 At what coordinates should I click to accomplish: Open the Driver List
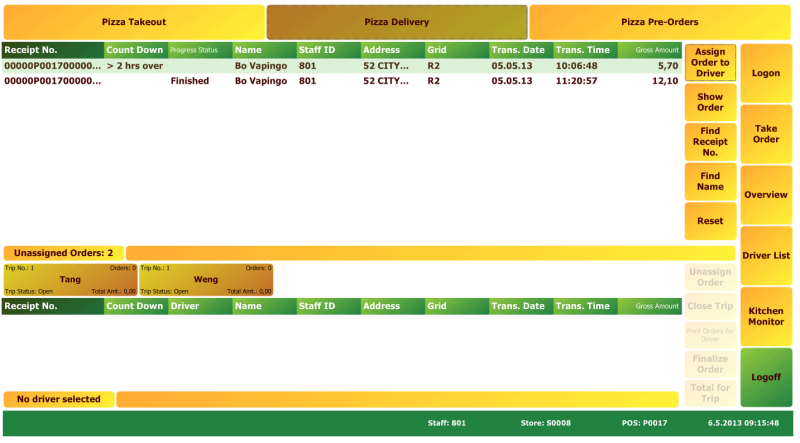click(x=766, y=256)
